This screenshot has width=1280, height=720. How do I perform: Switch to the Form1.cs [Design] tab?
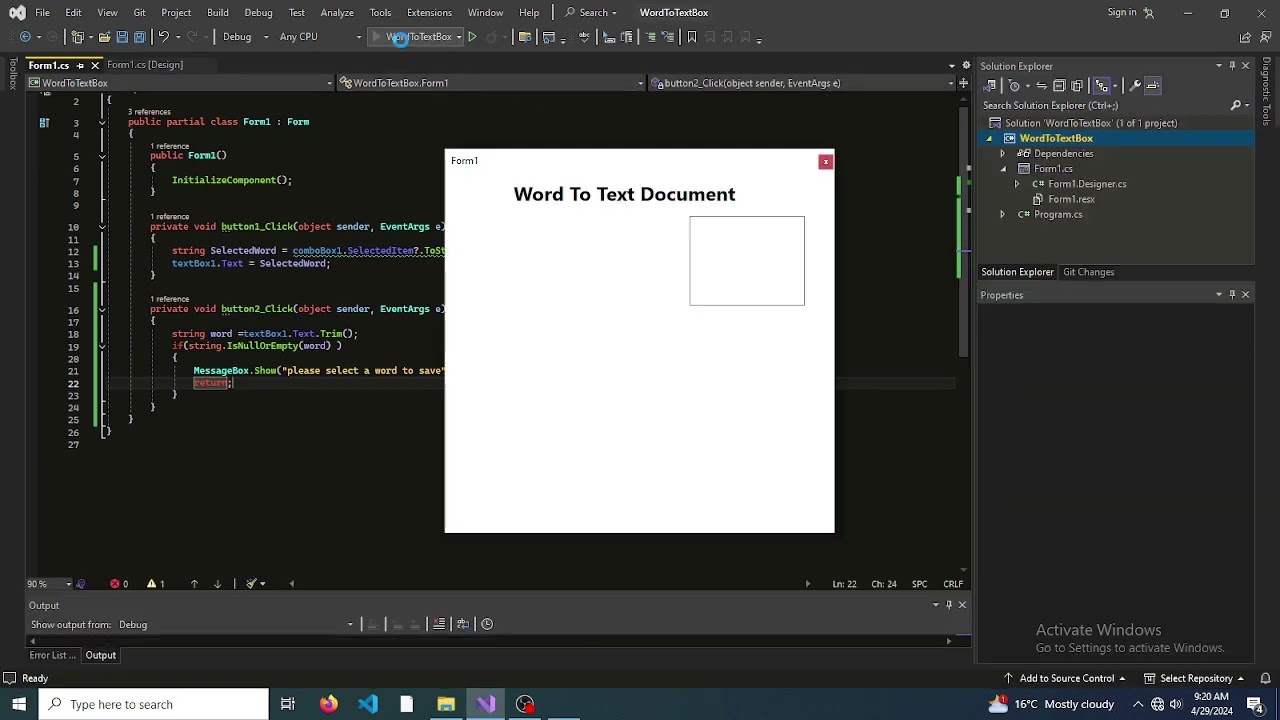click(x=145, y=65)
